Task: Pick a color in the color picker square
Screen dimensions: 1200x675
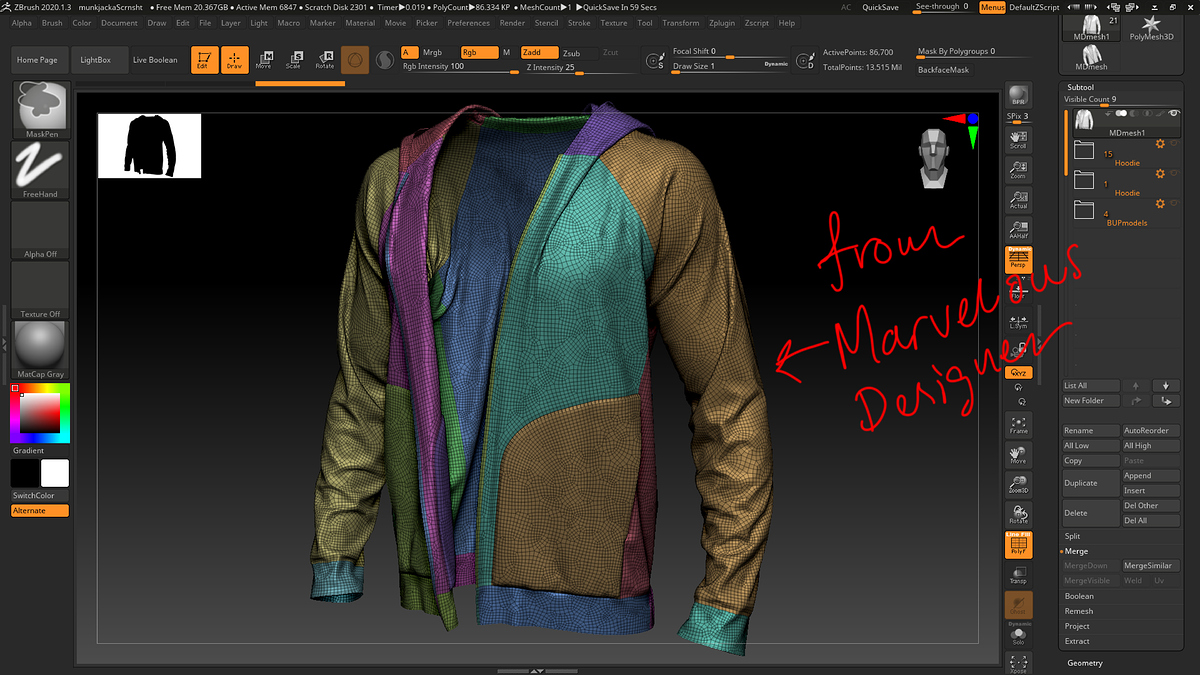Action: (x=40, y=413)
